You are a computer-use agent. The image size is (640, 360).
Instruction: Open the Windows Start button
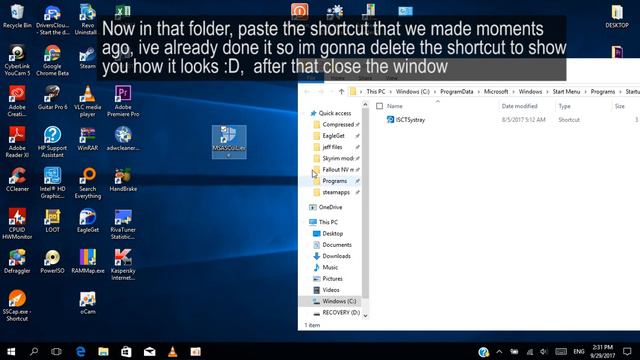pos(11,351)
